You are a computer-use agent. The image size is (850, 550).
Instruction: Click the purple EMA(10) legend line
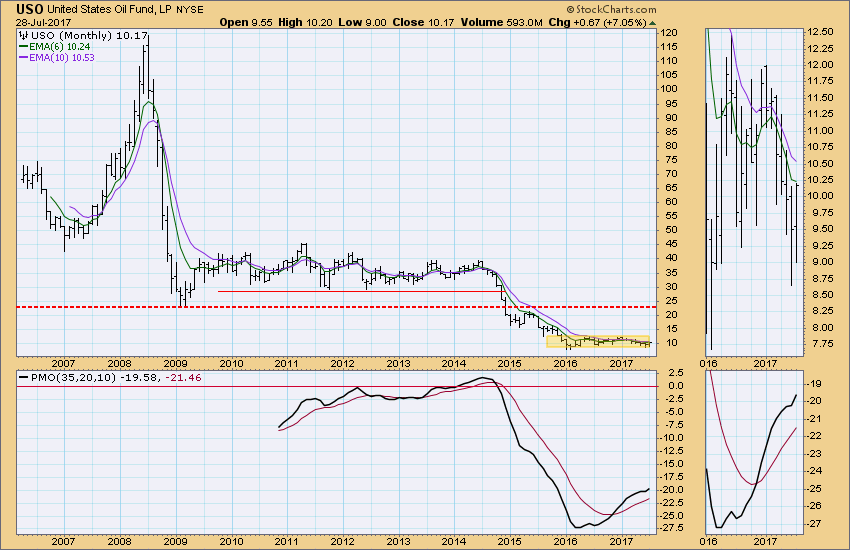point(23,57)
